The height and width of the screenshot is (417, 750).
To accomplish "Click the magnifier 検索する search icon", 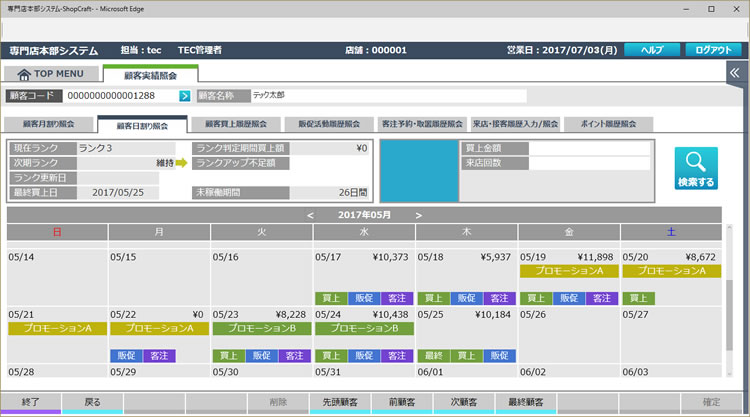I will coord(695,168).
